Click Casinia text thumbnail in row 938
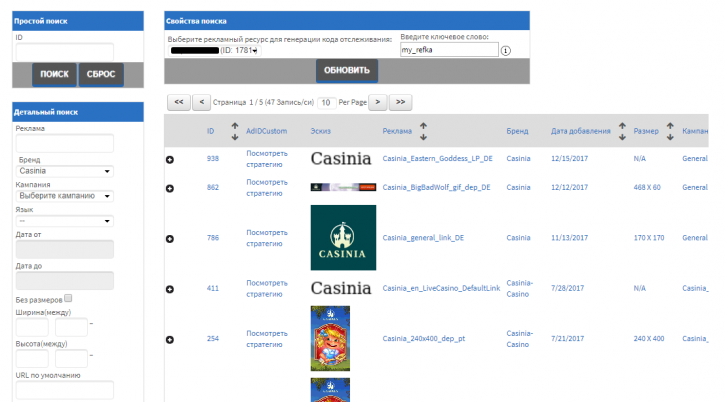 (341, 159)
